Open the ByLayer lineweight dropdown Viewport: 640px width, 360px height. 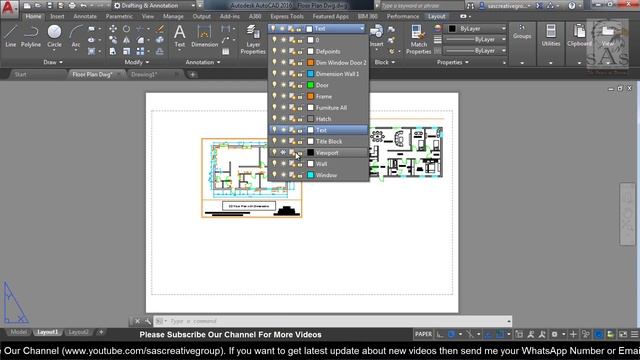pos(476,40)
